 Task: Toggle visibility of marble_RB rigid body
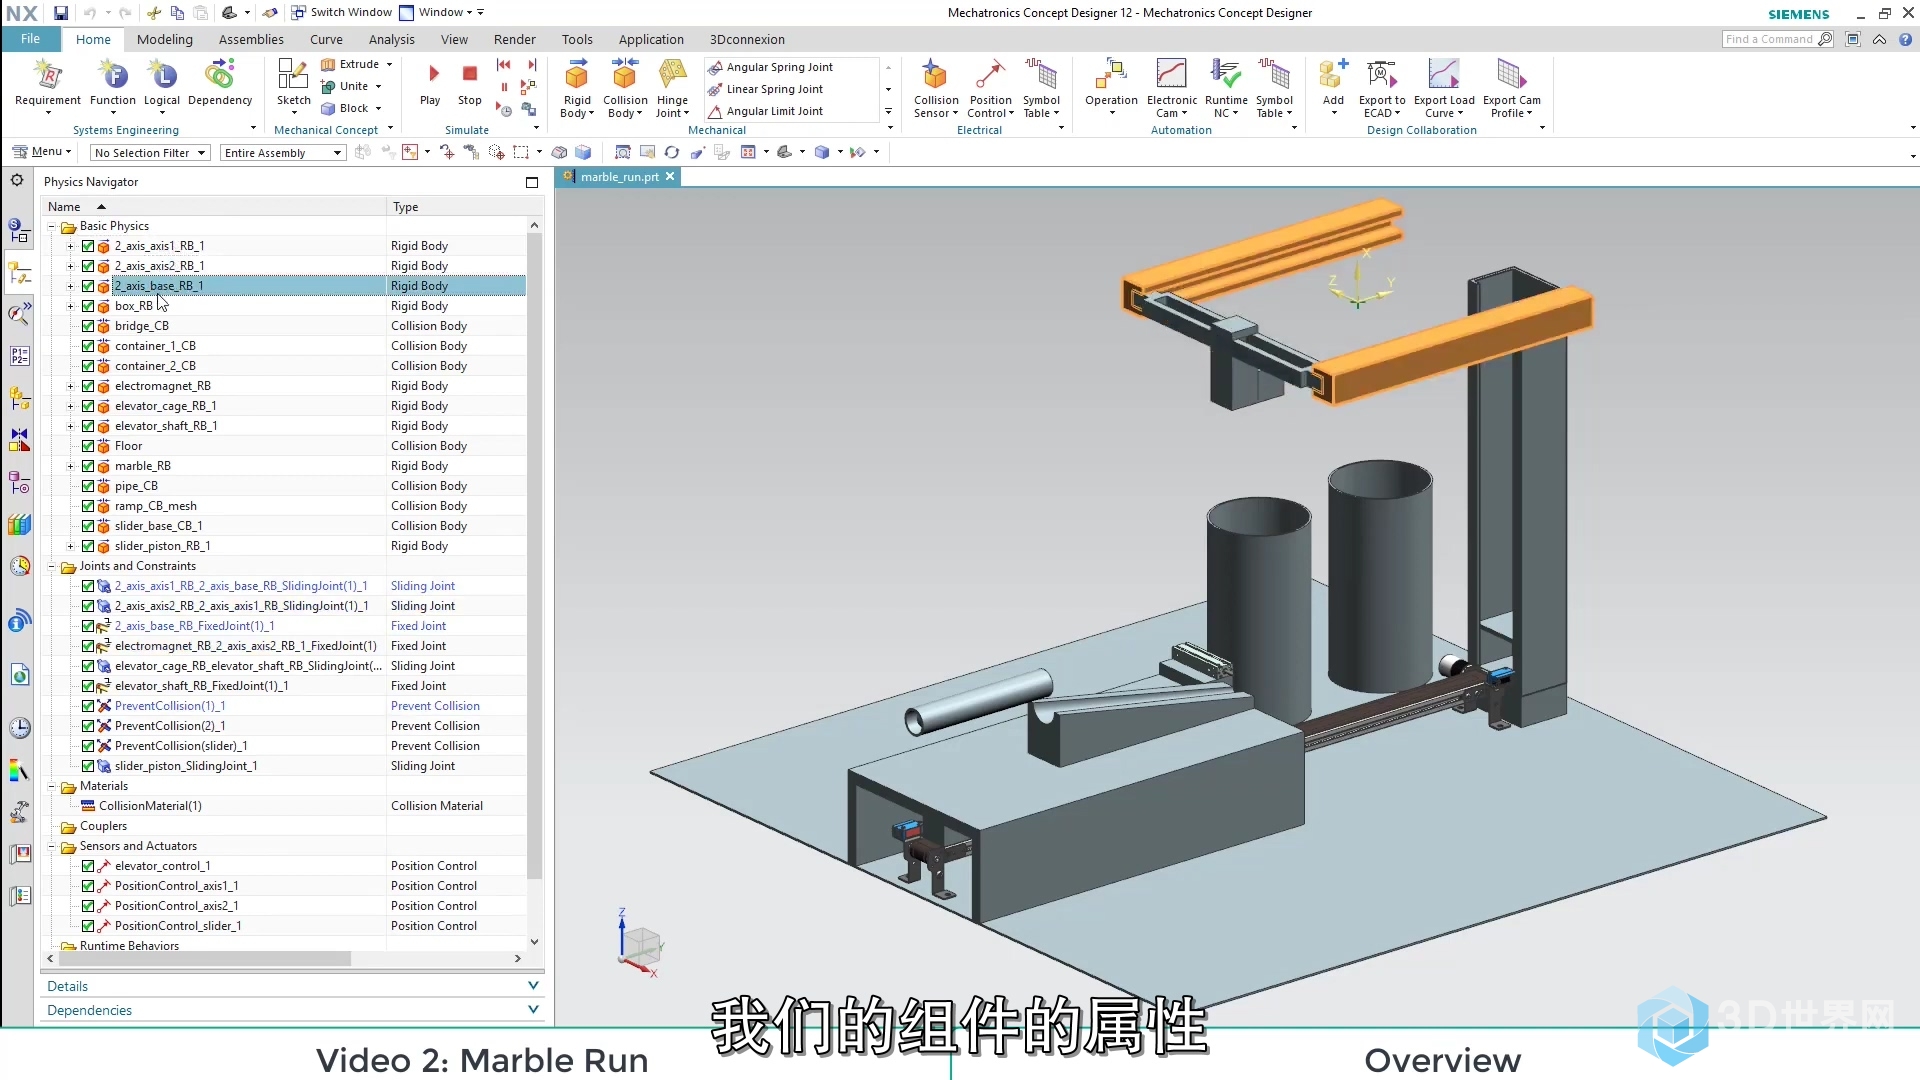point(88,465)
